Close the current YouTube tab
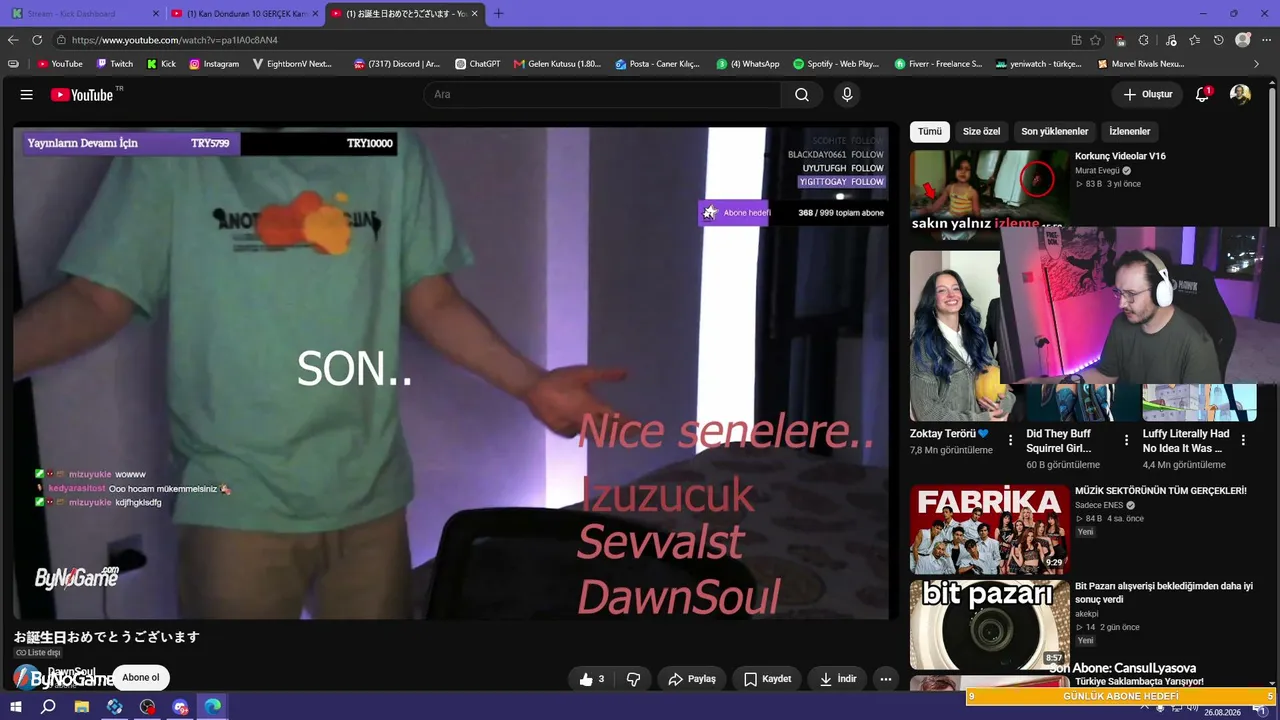Image resolution: width=1280 pixels, height=720 pixels. click(x=474, y=14)
